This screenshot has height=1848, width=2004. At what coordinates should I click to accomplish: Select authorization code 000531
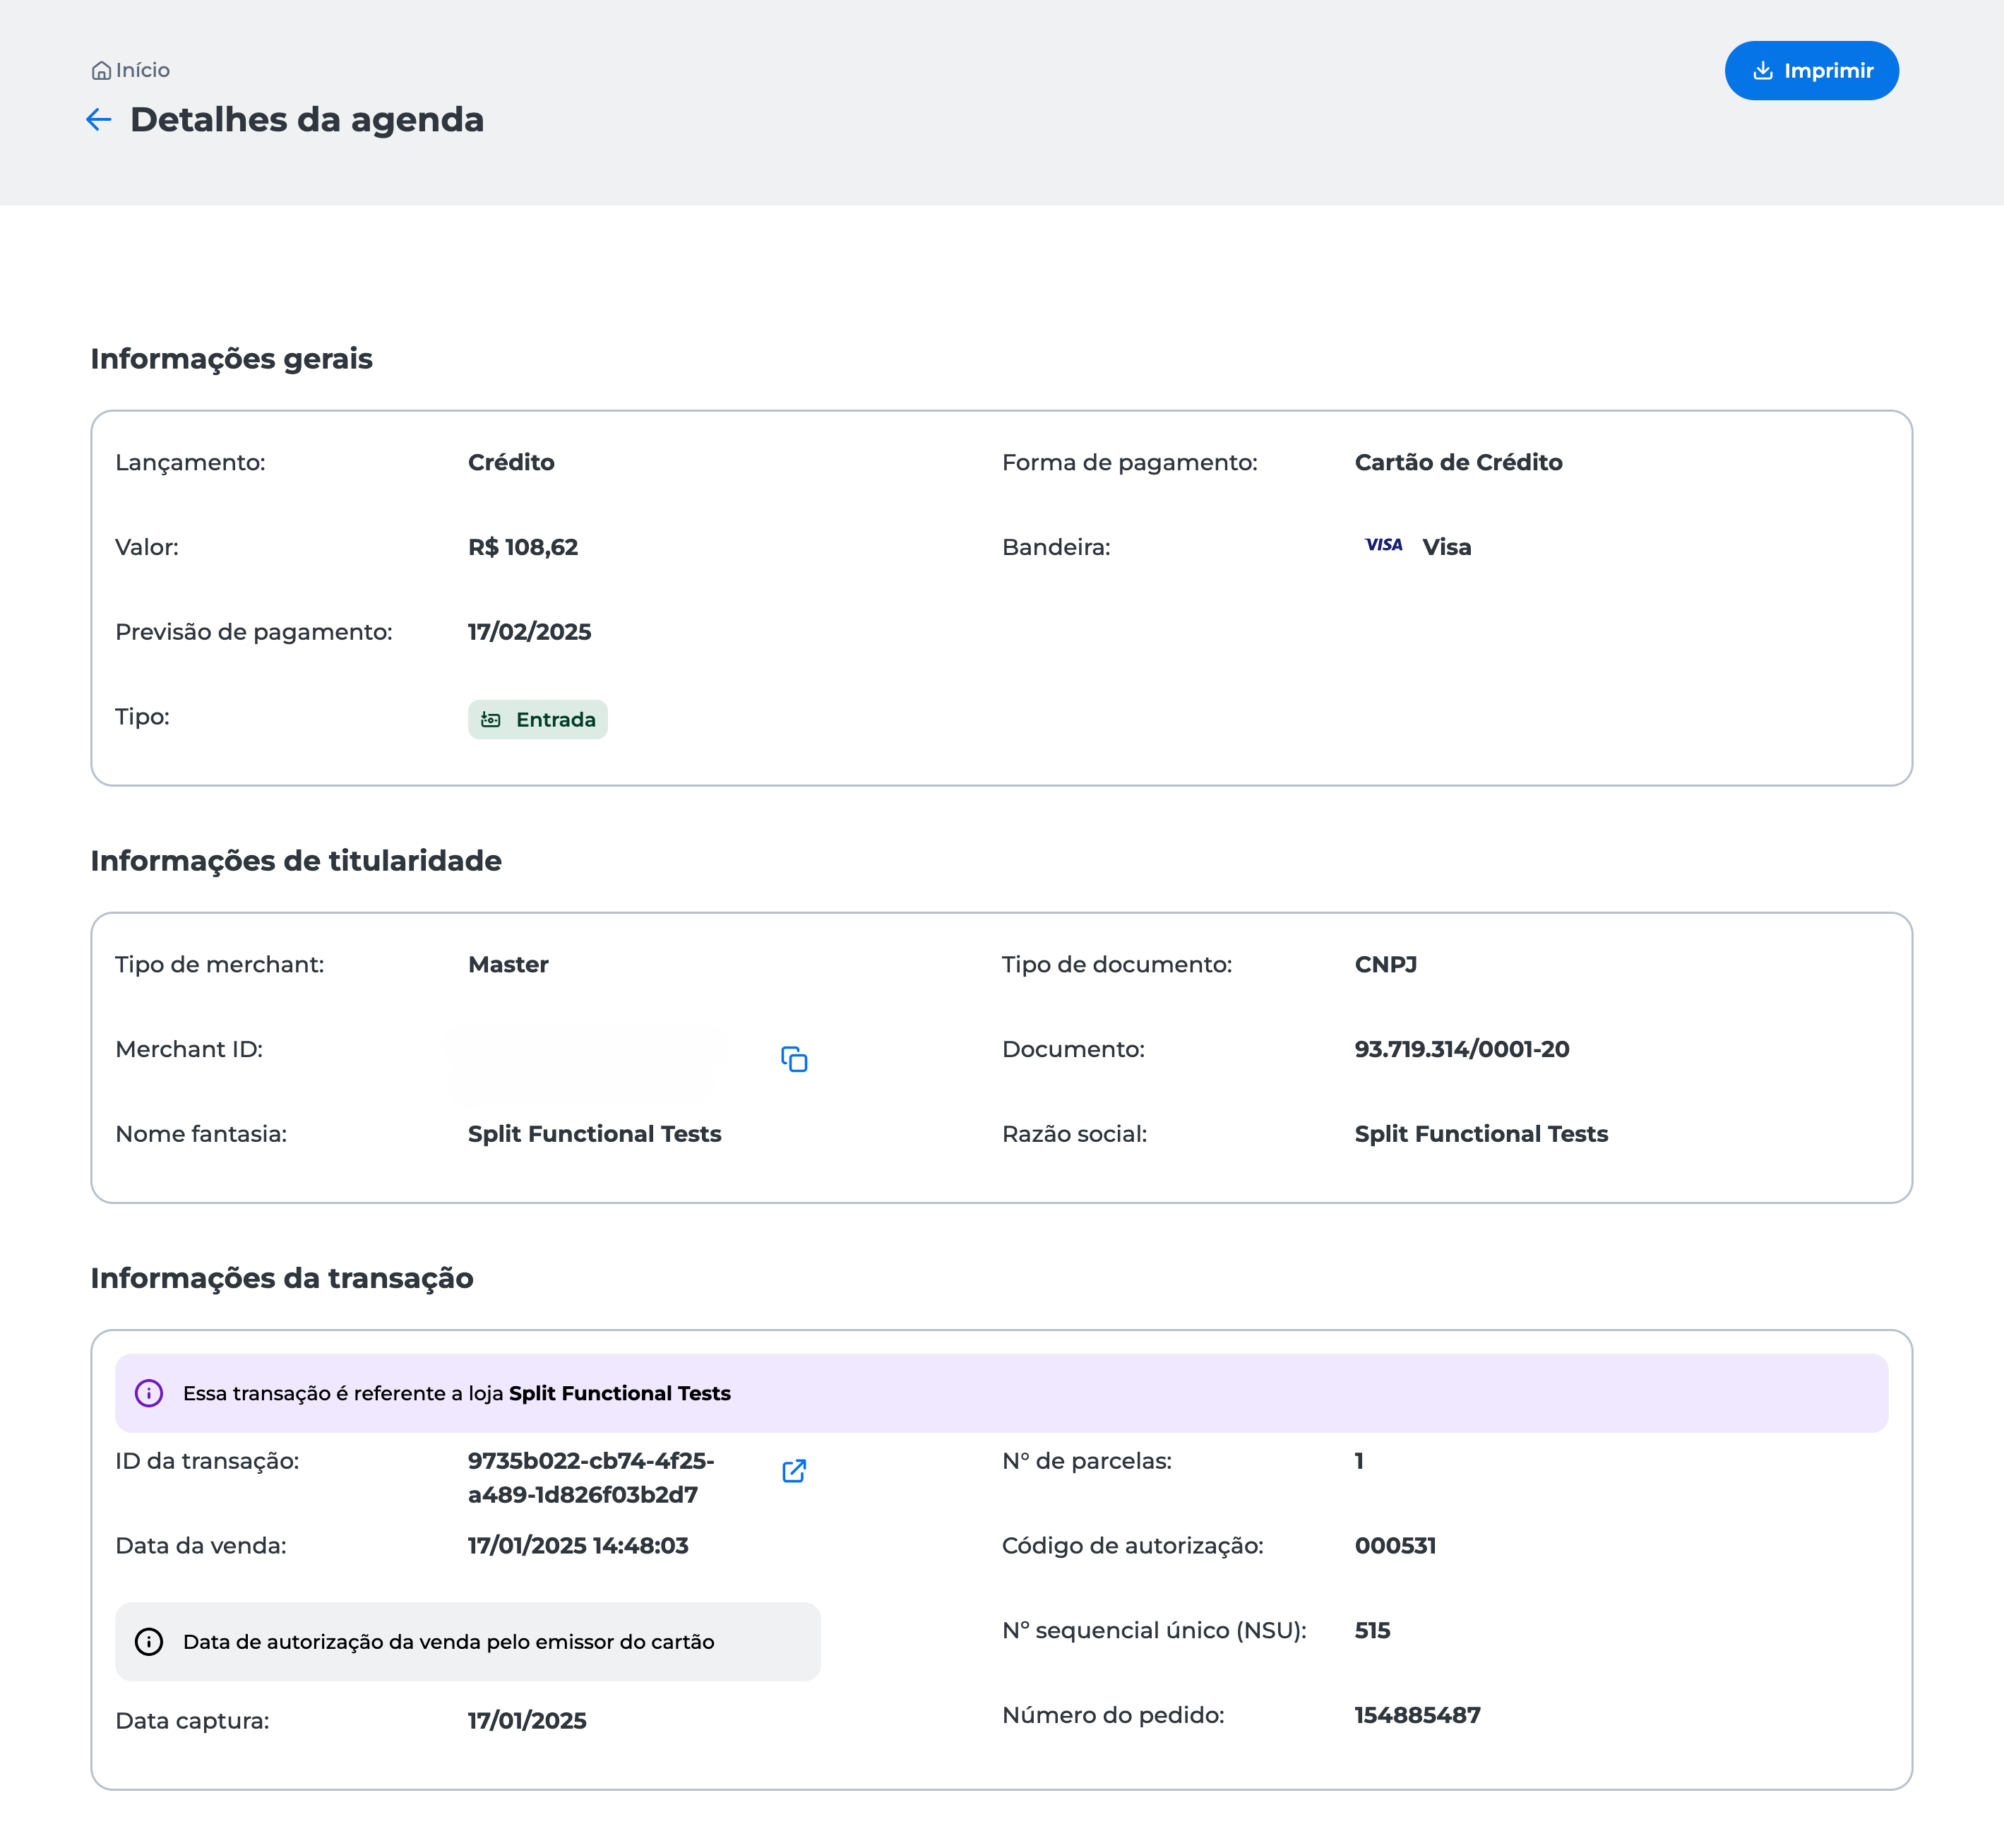(x=1395, y=1546)
